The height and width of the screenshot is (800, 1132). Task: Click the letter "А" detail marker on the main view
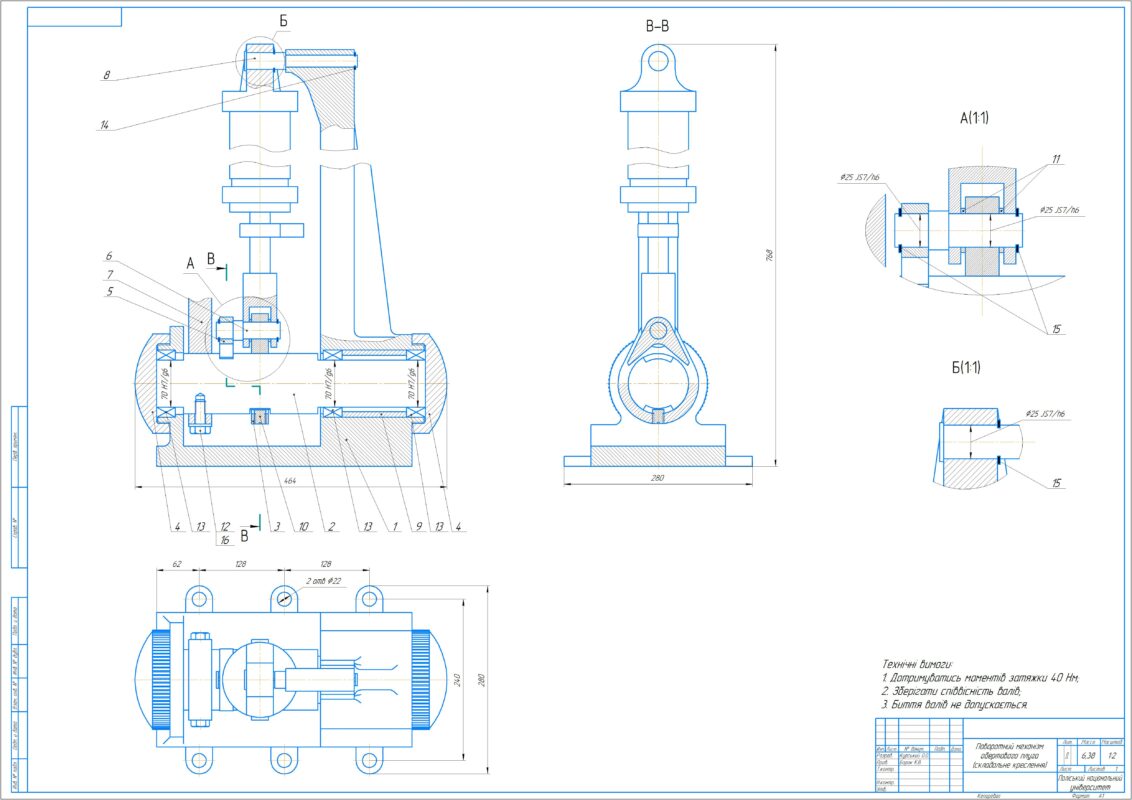pos(191,264)
